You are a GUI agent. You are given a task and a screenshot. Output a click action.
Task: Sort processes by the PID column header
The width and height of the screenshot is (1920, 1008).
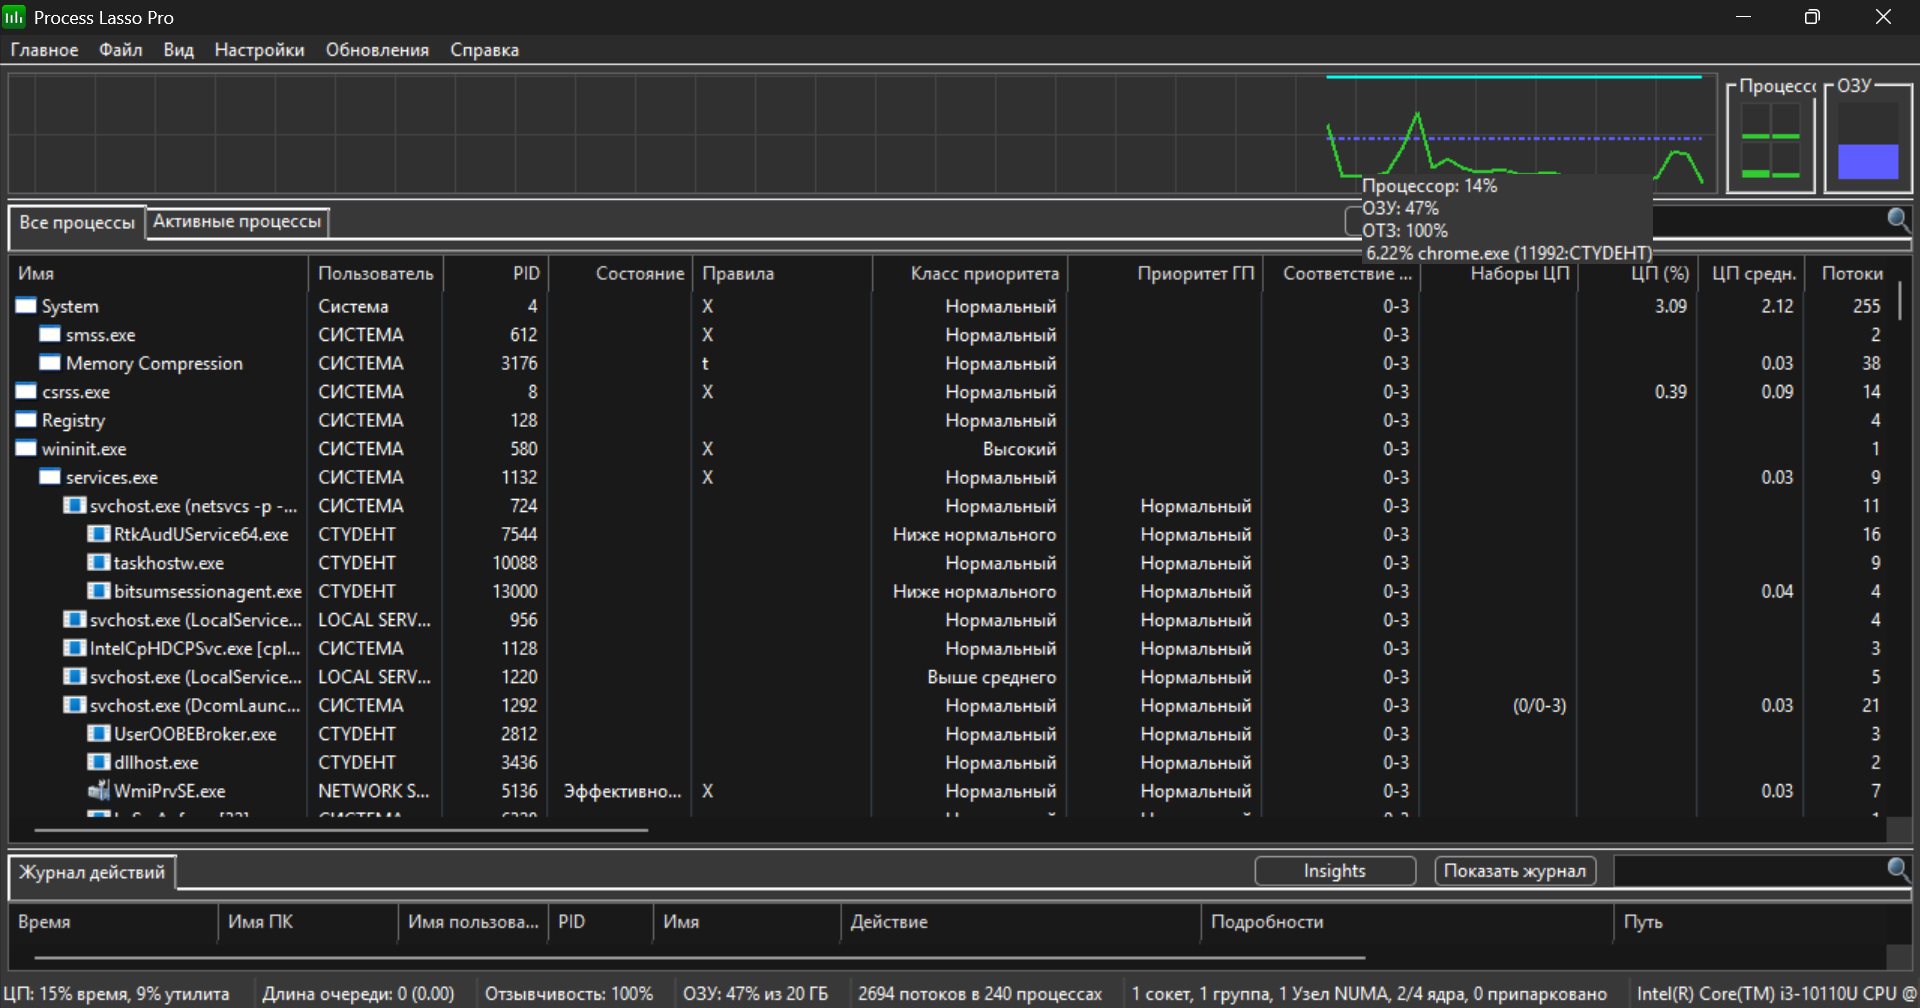(525, 273)
